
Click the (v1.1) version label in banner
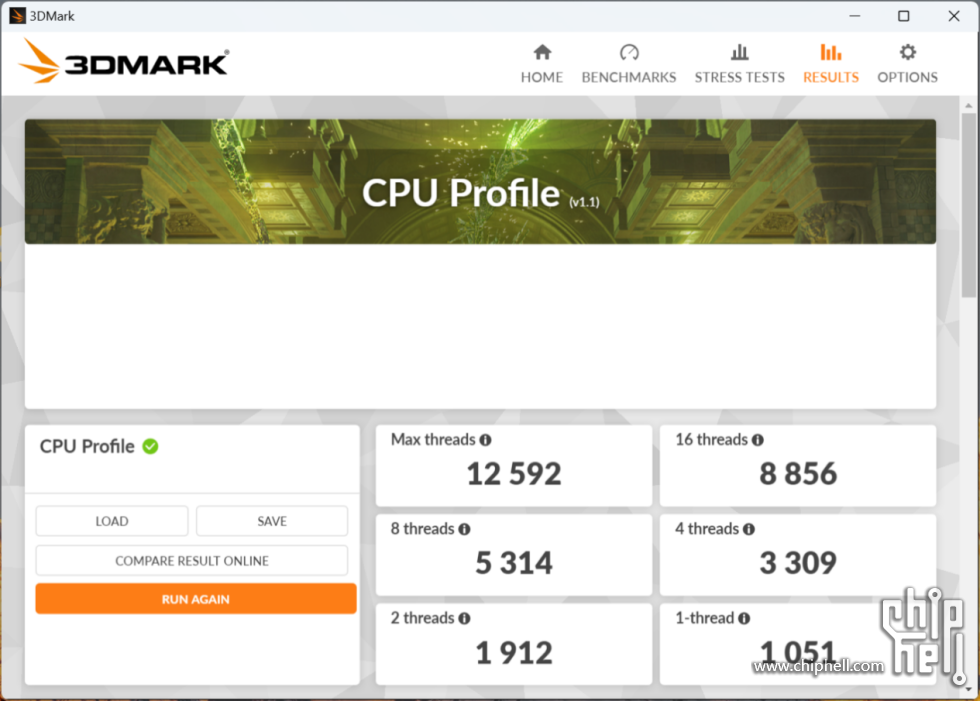[x=584, y=202]
